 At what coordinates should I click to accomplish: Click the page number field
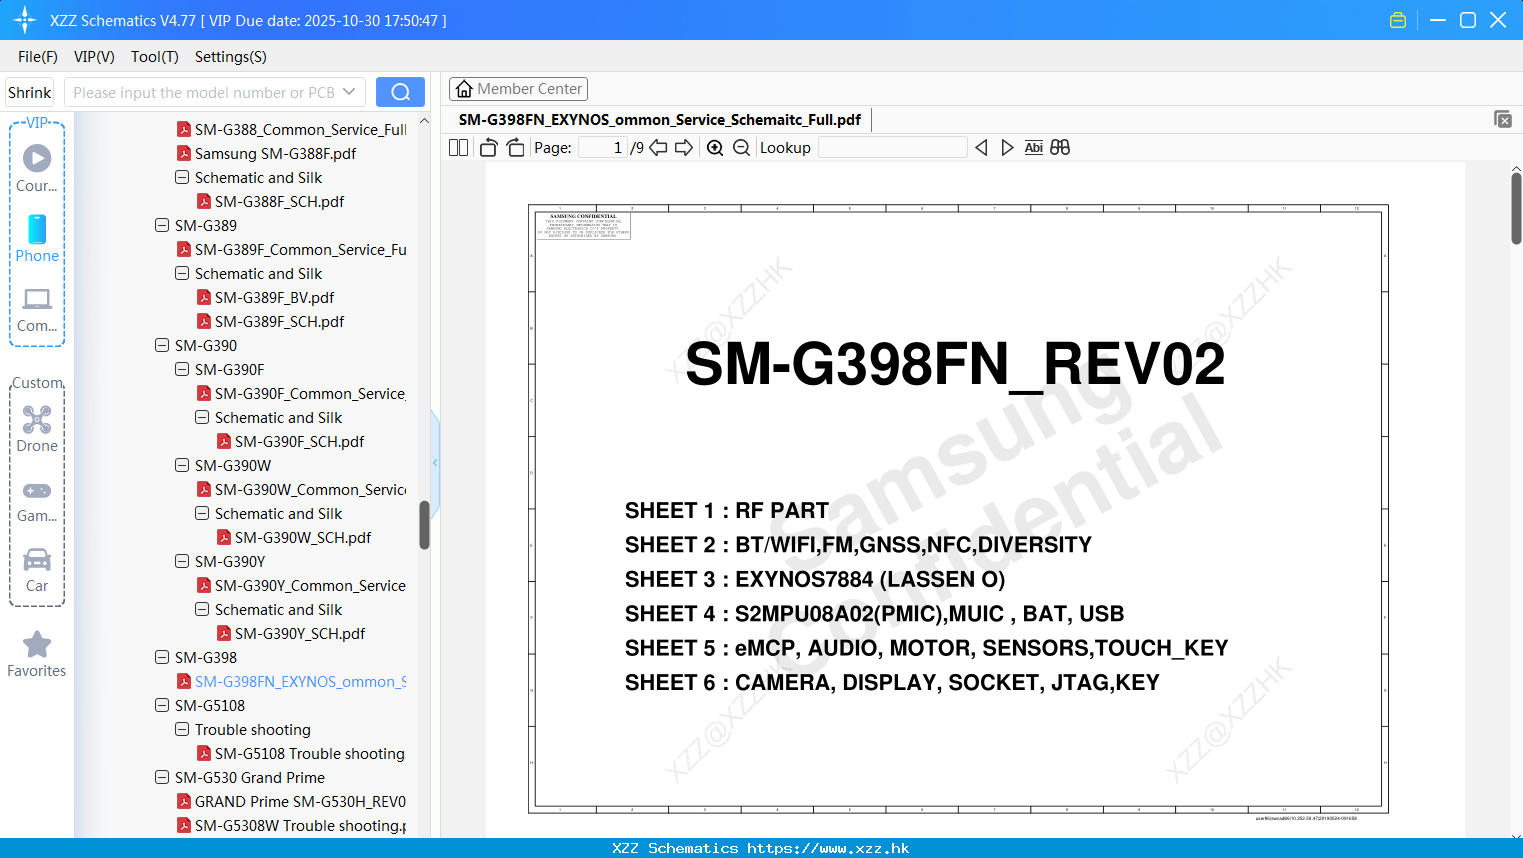[x=603, y=147]
